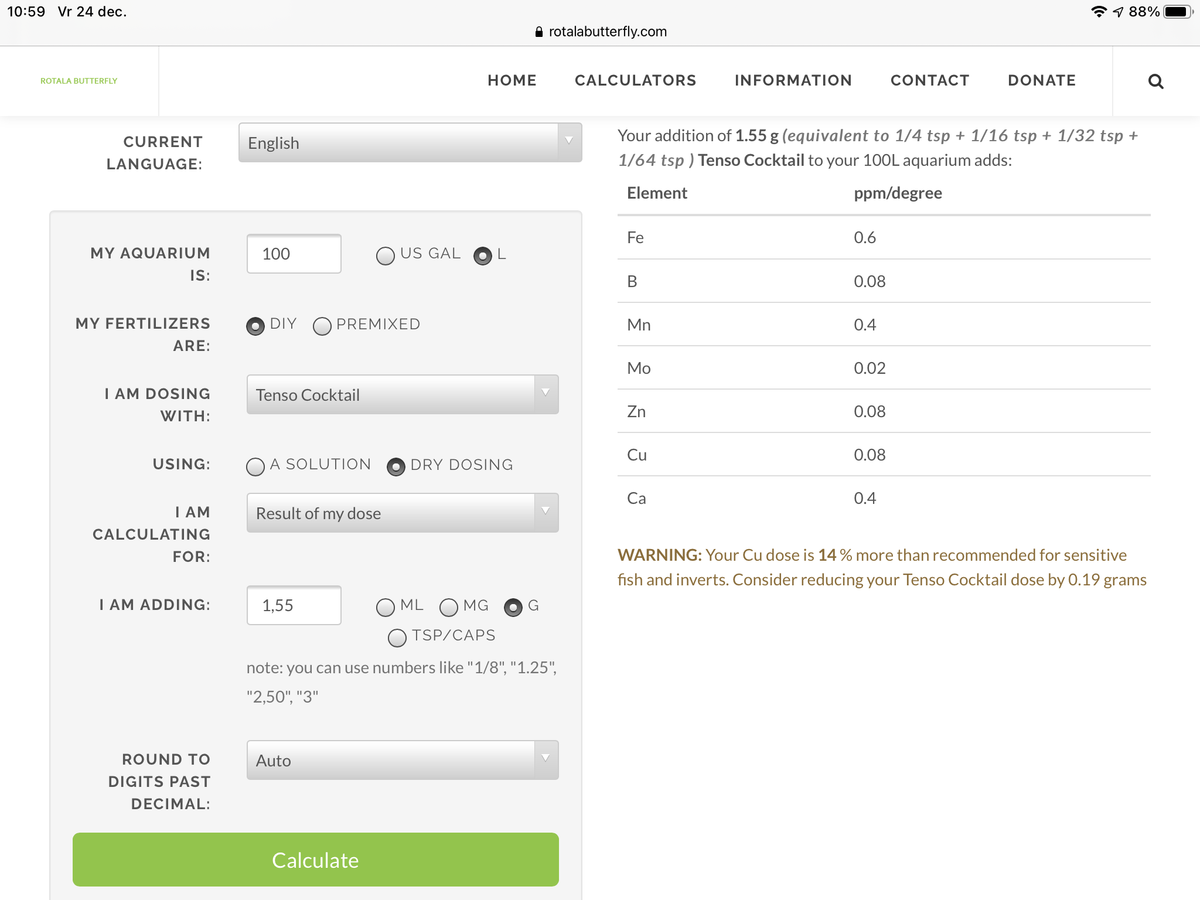
Task: Switch dose unit to TSP/CAPS
Action: point(397,637)
